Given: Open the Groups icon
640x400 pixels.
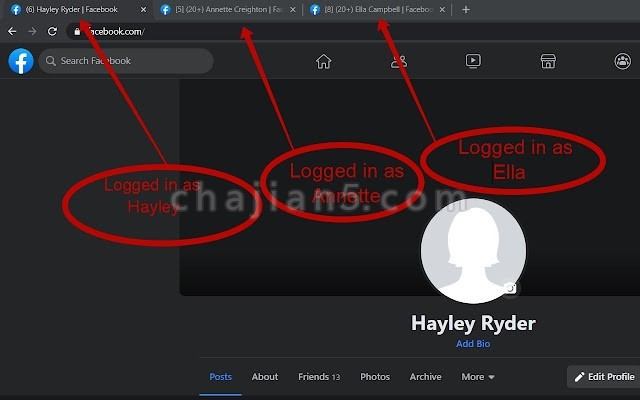Looking at the screenshot, I should click(x=622, y=61).
